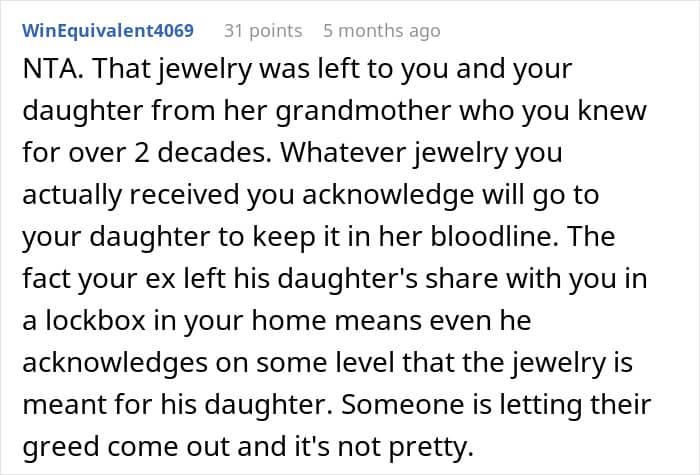Open the "5 months ago" timestamp permalink
The image size is (700, 475).
coord(381,31)
